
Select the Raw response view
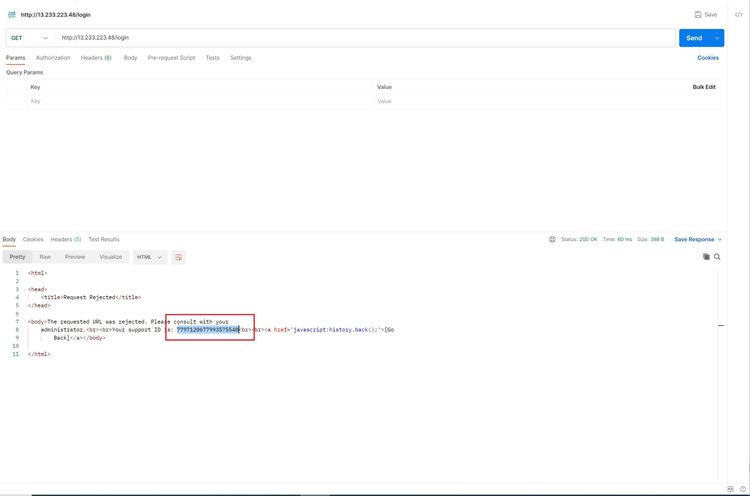(x=45, y=257)
